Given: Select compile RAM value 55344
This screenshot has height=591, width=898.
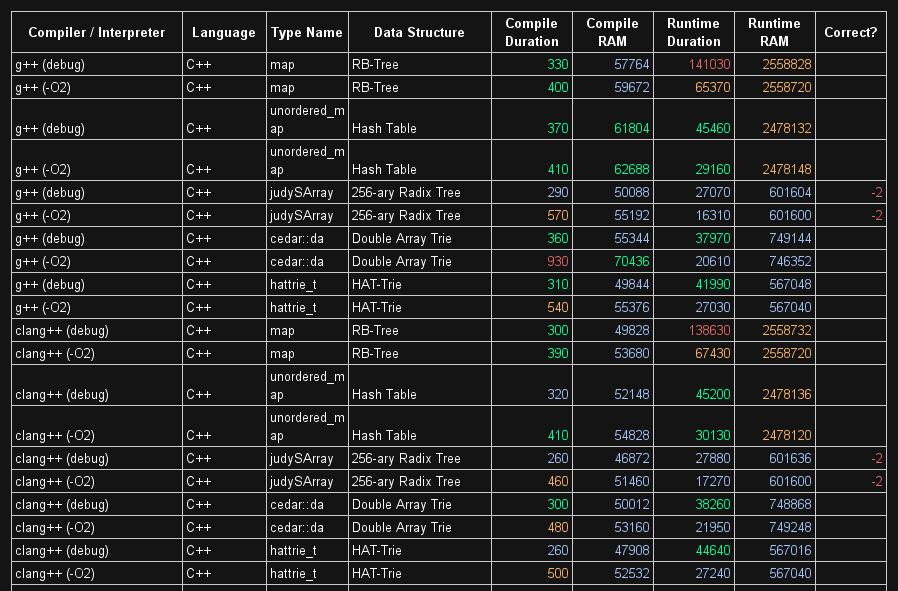Looking at the screenshot, I should tap(632, 238).
